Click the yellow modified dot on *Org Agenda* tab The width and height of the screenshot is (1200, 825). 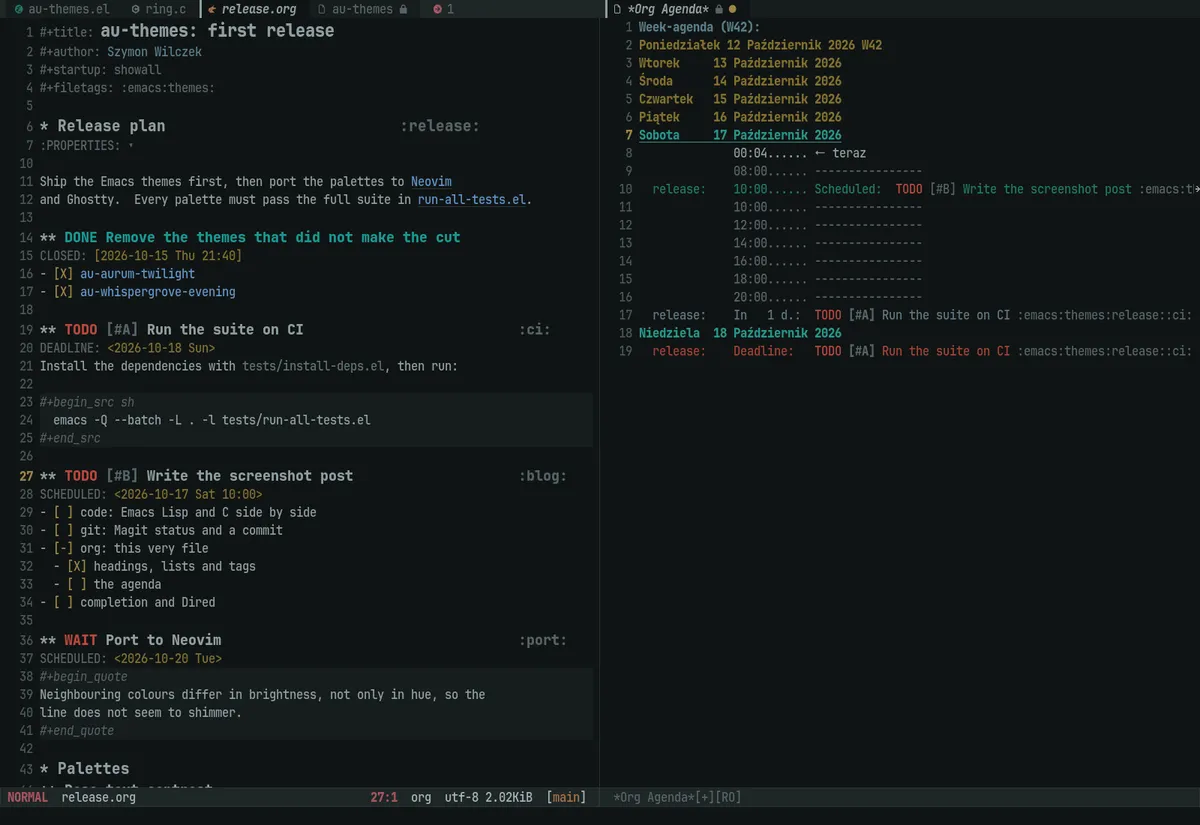point(732,9)
